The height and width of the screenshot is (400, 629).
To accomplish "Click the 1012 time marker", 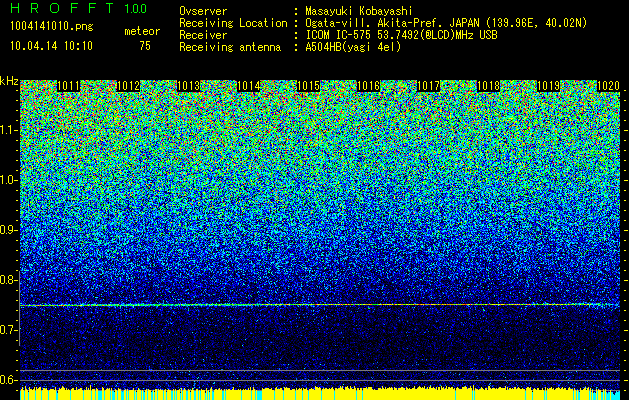I will tap(128, 86).
